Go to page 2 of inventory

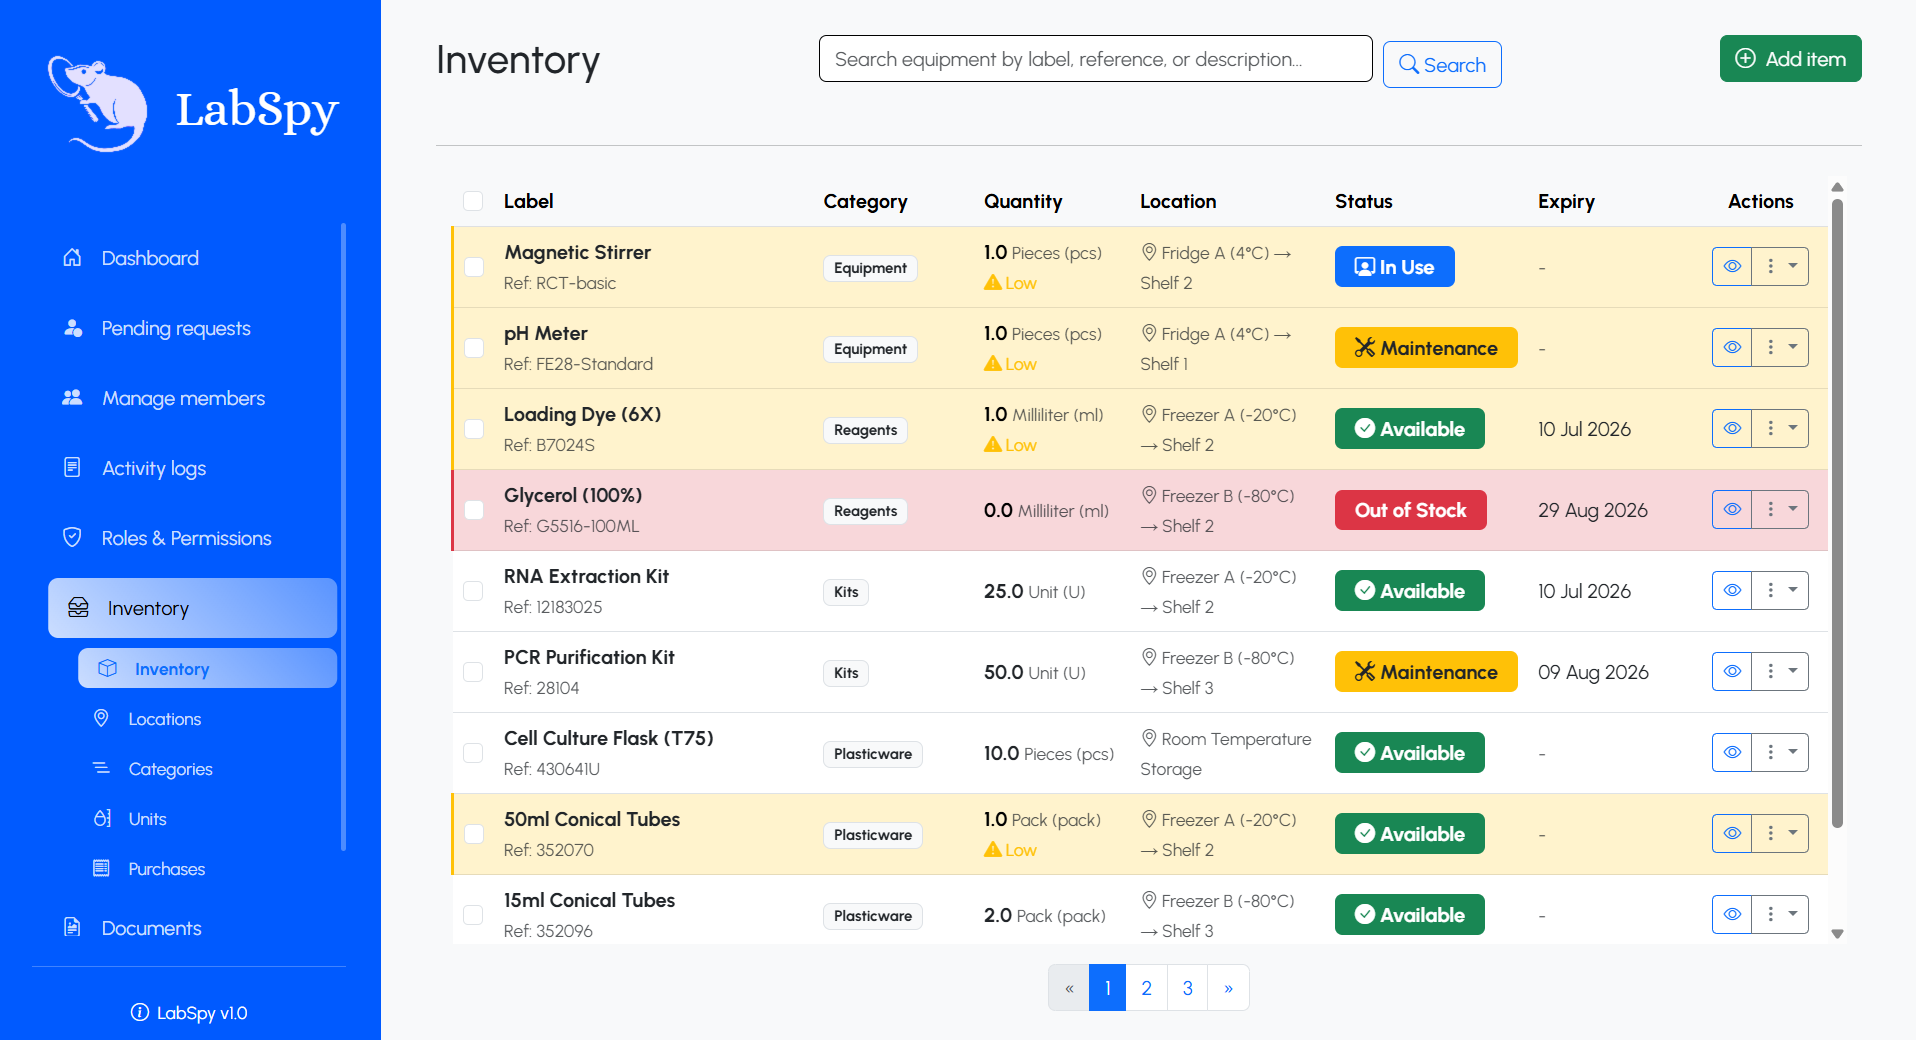click(x=1146, y=988)
